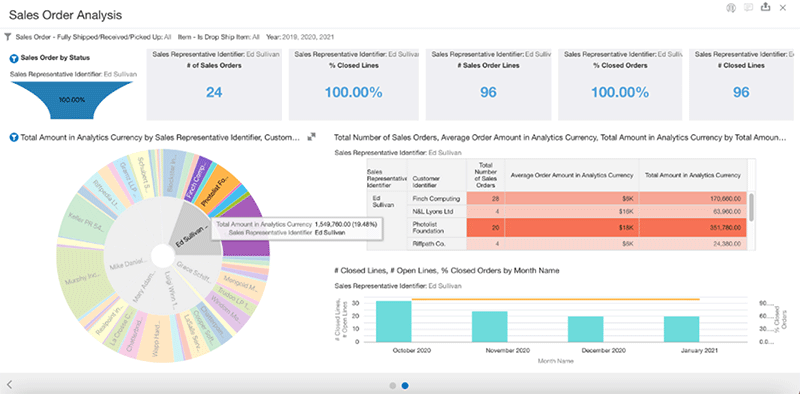Click the greyed circular auto-insights icon
Image resolution: width=800 pixels, height=394 pixels.
coord(731,8)
